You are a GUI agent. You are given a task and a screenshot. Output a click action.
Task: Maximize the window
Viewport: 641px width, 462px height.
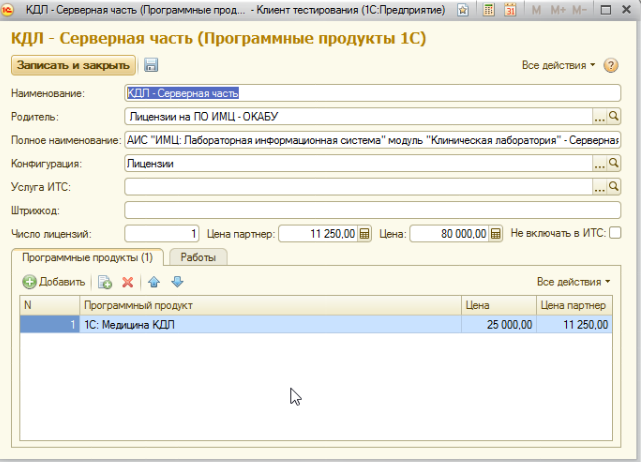606,10
